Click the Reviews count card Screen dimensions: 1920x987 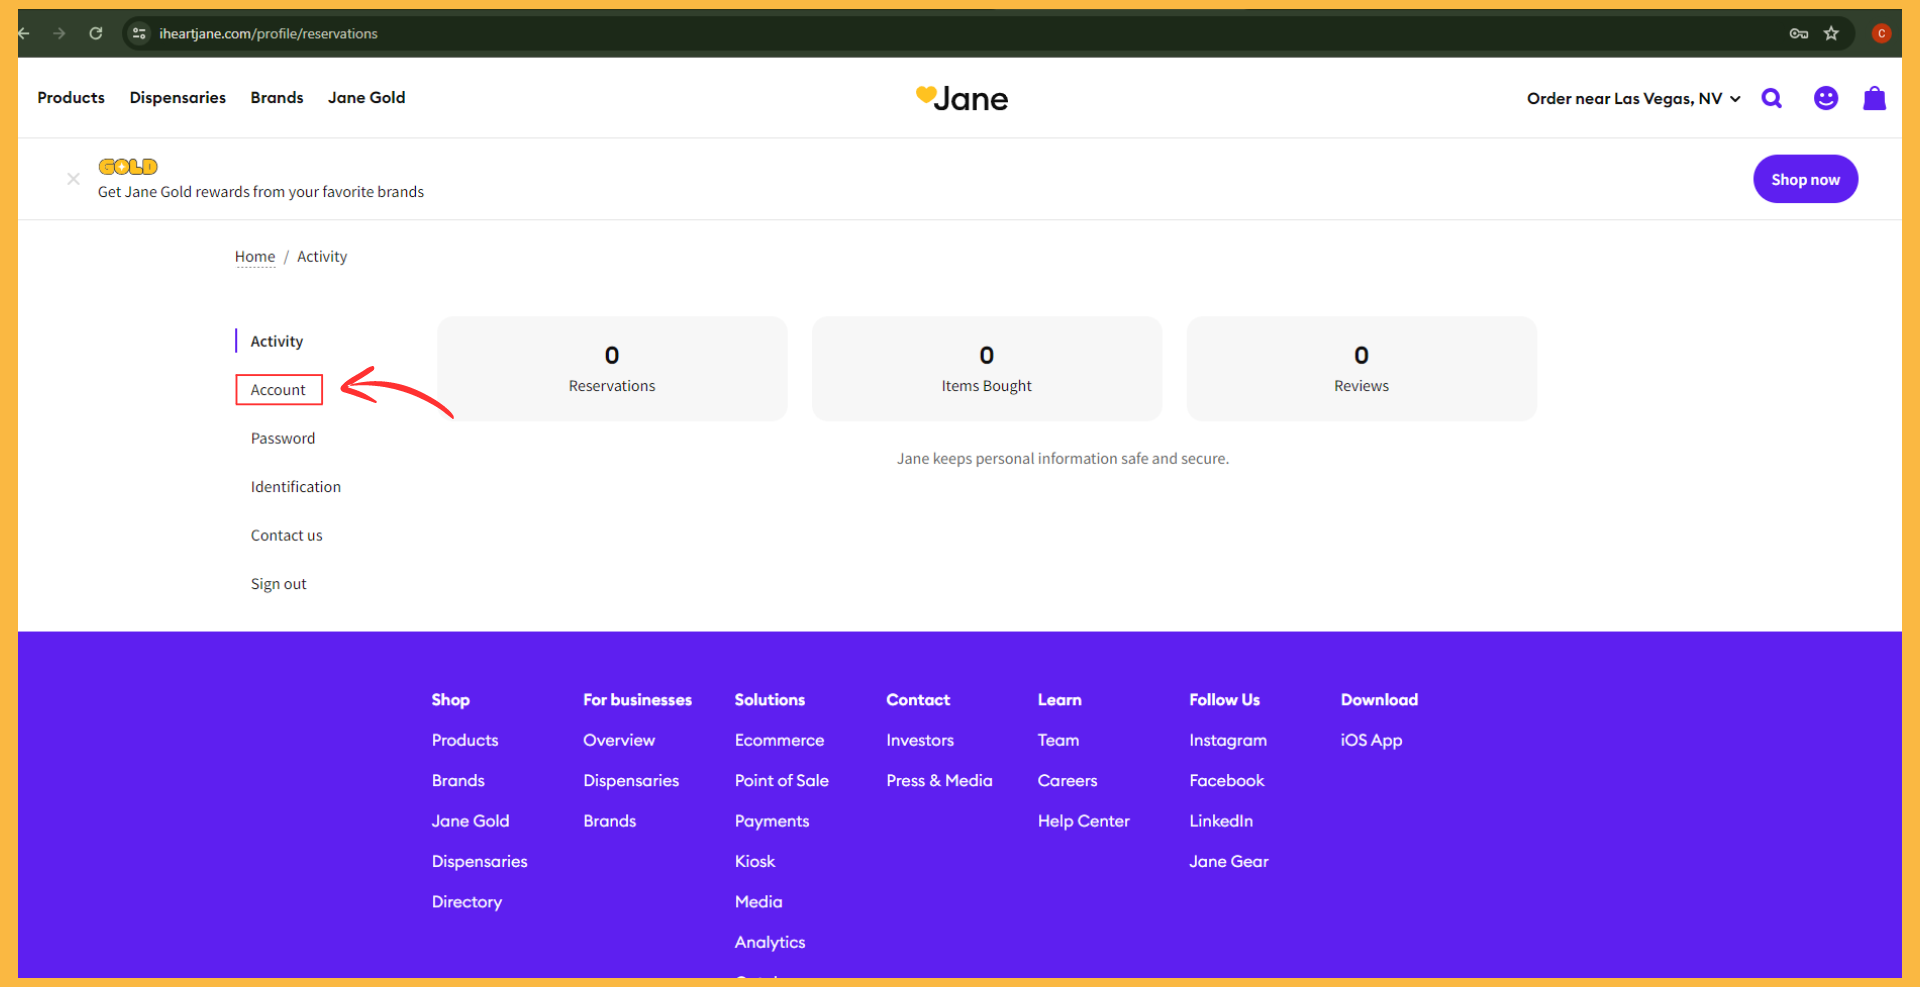[x=1361, y=369]
